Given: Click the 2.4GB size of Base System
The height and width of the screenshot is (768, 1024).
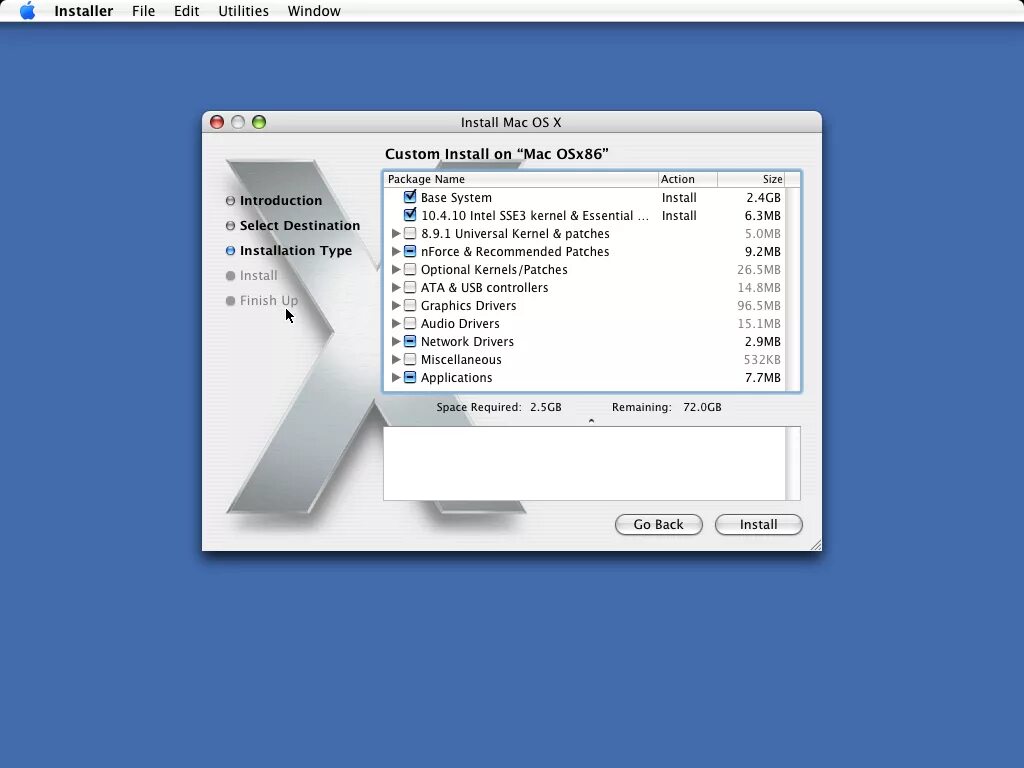Looking at the screenshot, I should pyautogui.click(x=763, y=197).
